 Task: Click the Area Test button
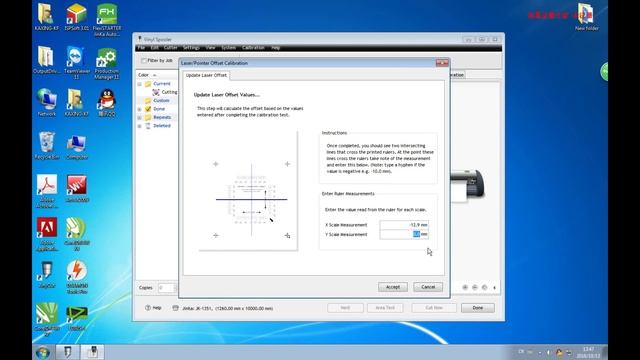[x=385, y=308]
